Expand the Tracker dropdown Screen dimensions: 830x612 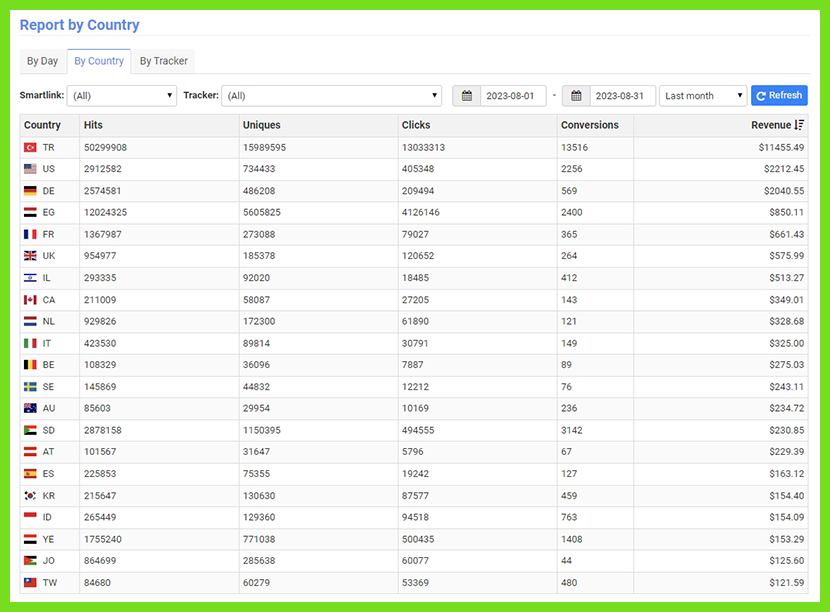[x=331, y=96]
